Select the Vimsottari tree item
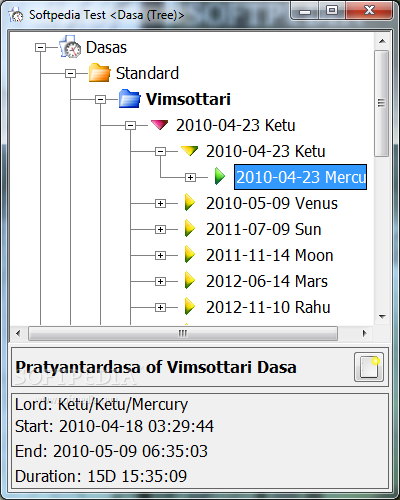 coord(188,99)
